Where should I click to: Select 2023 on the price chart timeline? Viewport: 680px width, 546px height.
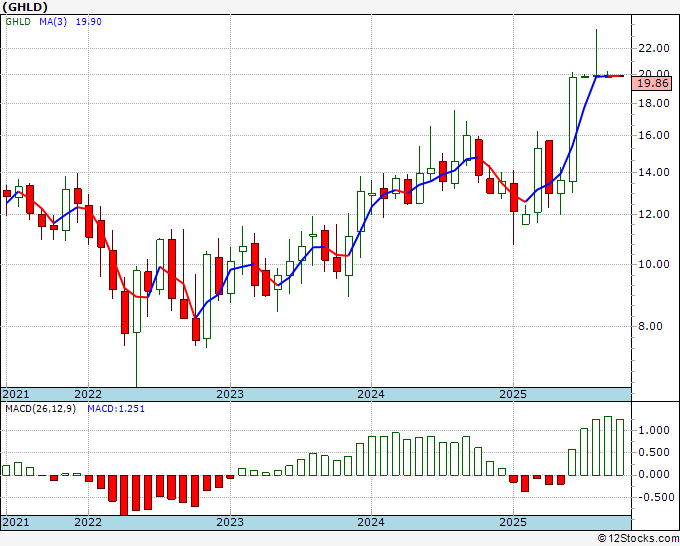pyautogui.click(x=230, y=394)
